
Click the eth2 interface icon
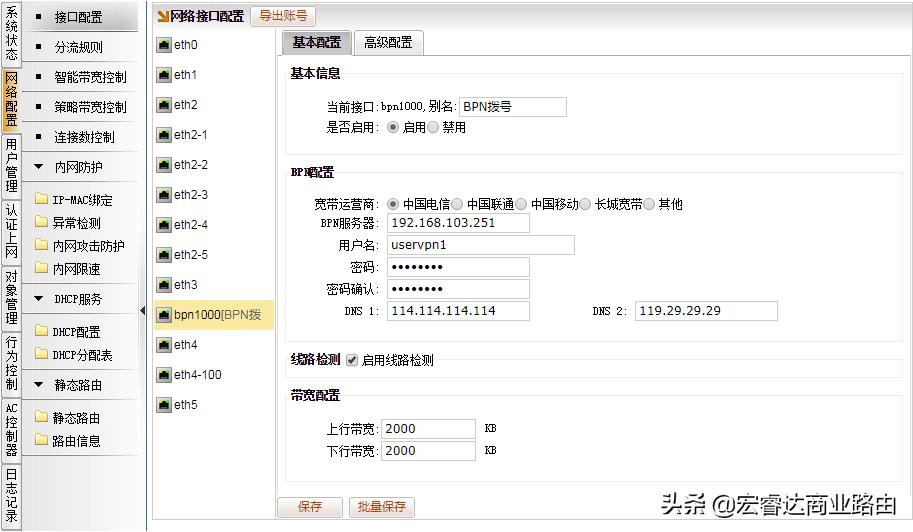pos(164,105)
